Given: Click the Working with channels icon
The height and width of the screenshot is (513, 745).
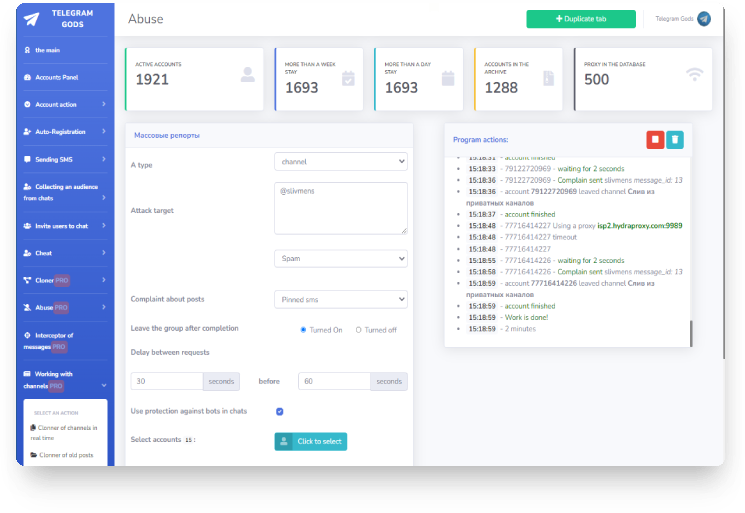Looking at the screenshot, I should (27, 374).
